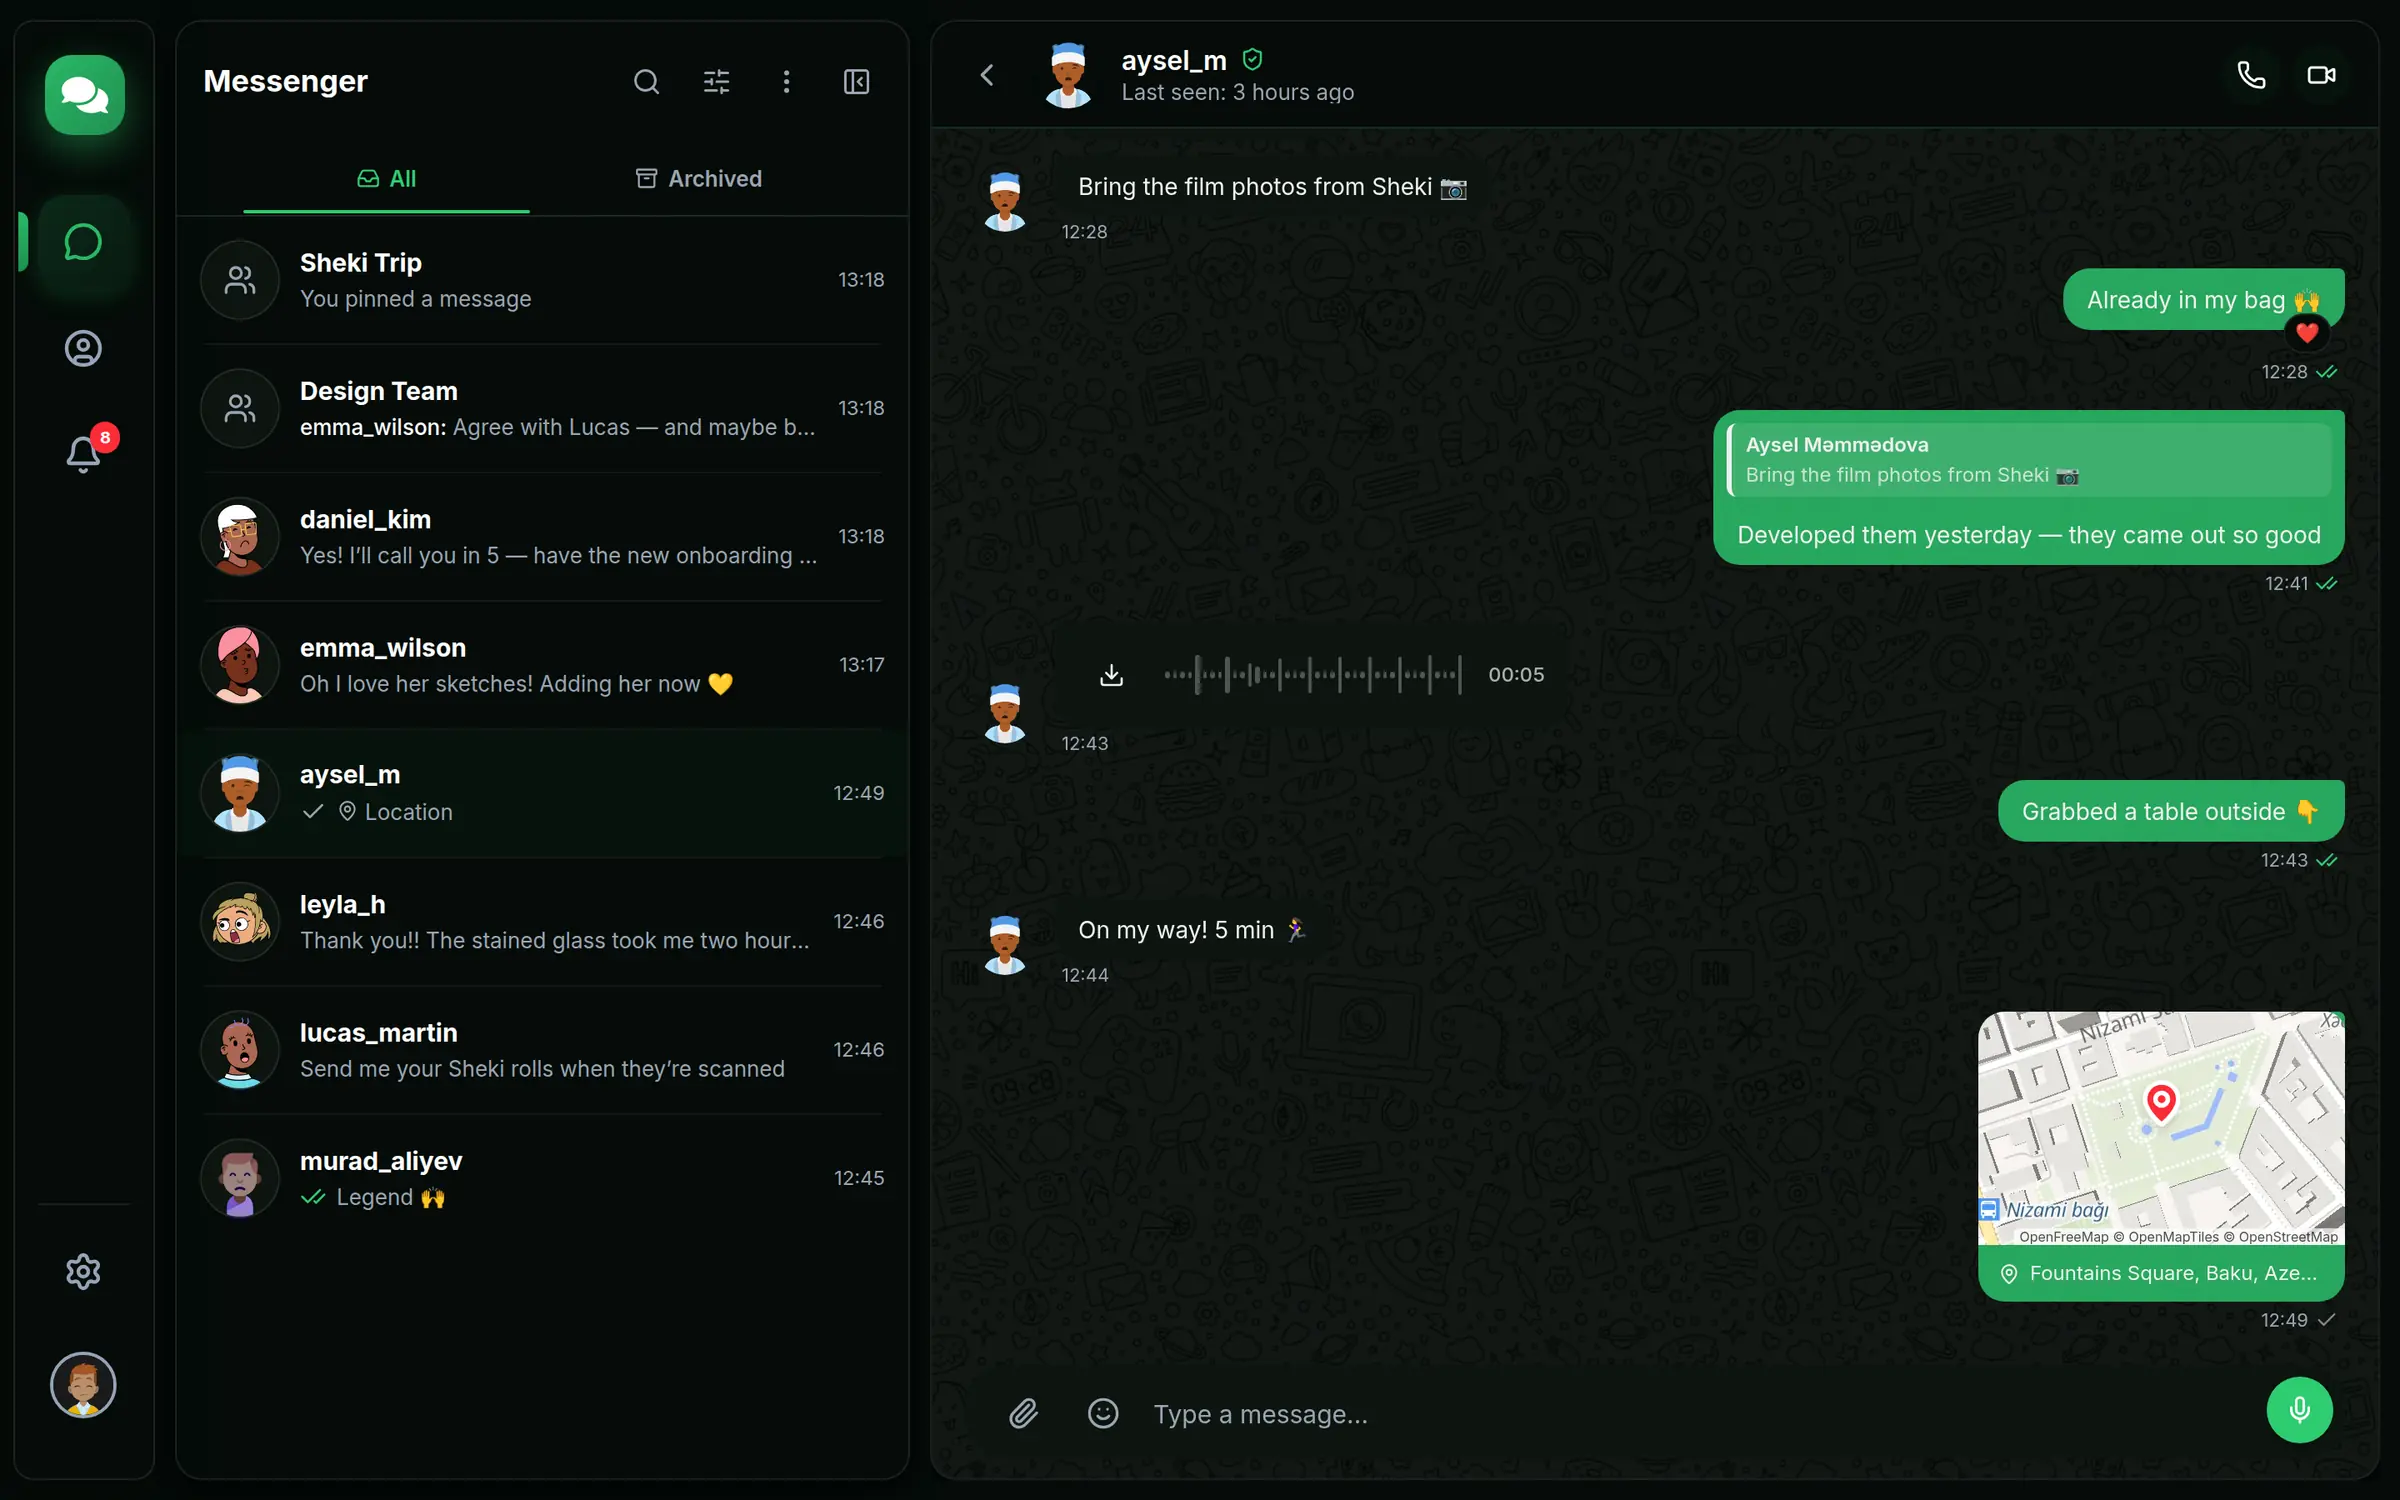Click the Nizami bağı map label
2400x1500 pixels.
pyautogui.click(x=2056, y=1210)
